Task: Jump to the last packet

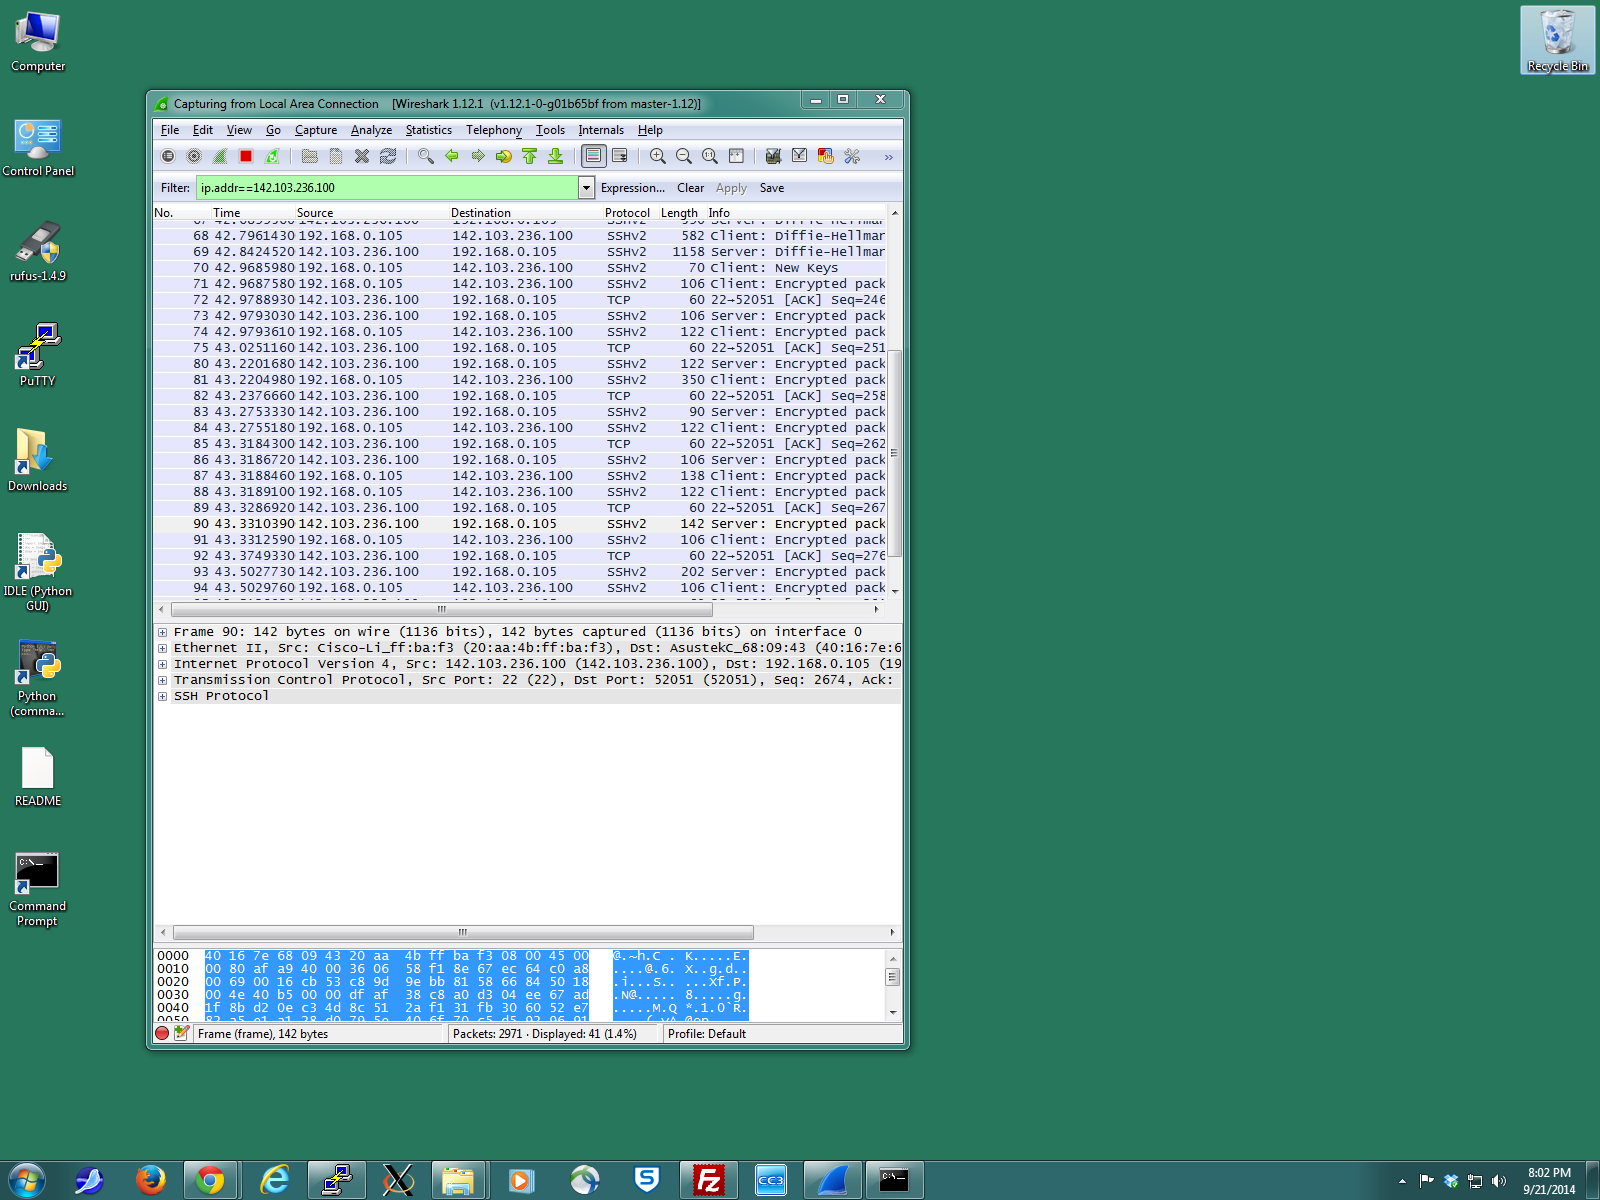Action: click(x=556, y=156)
